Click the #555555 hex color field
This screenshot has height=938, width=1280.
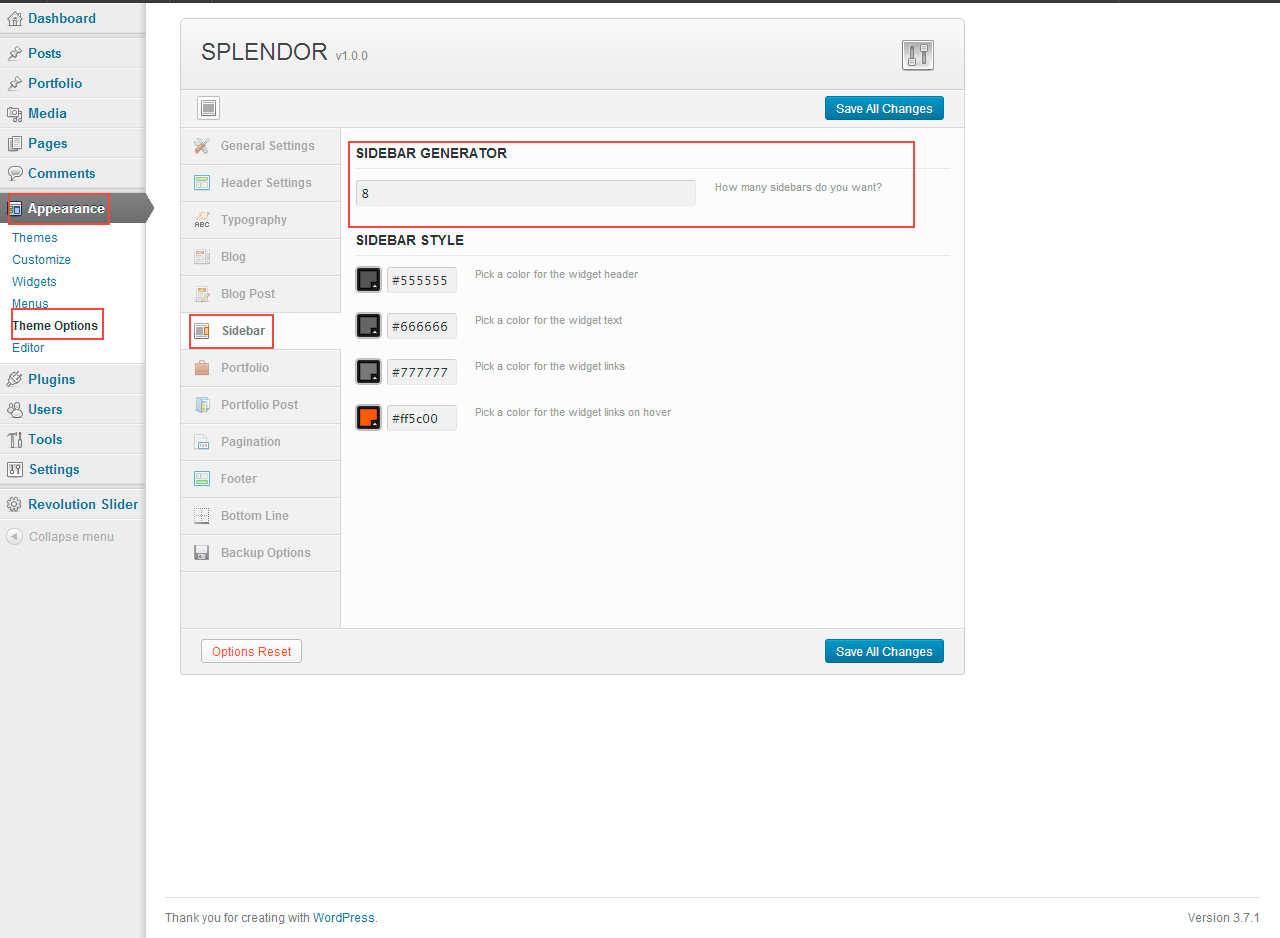tap(421, 280)
